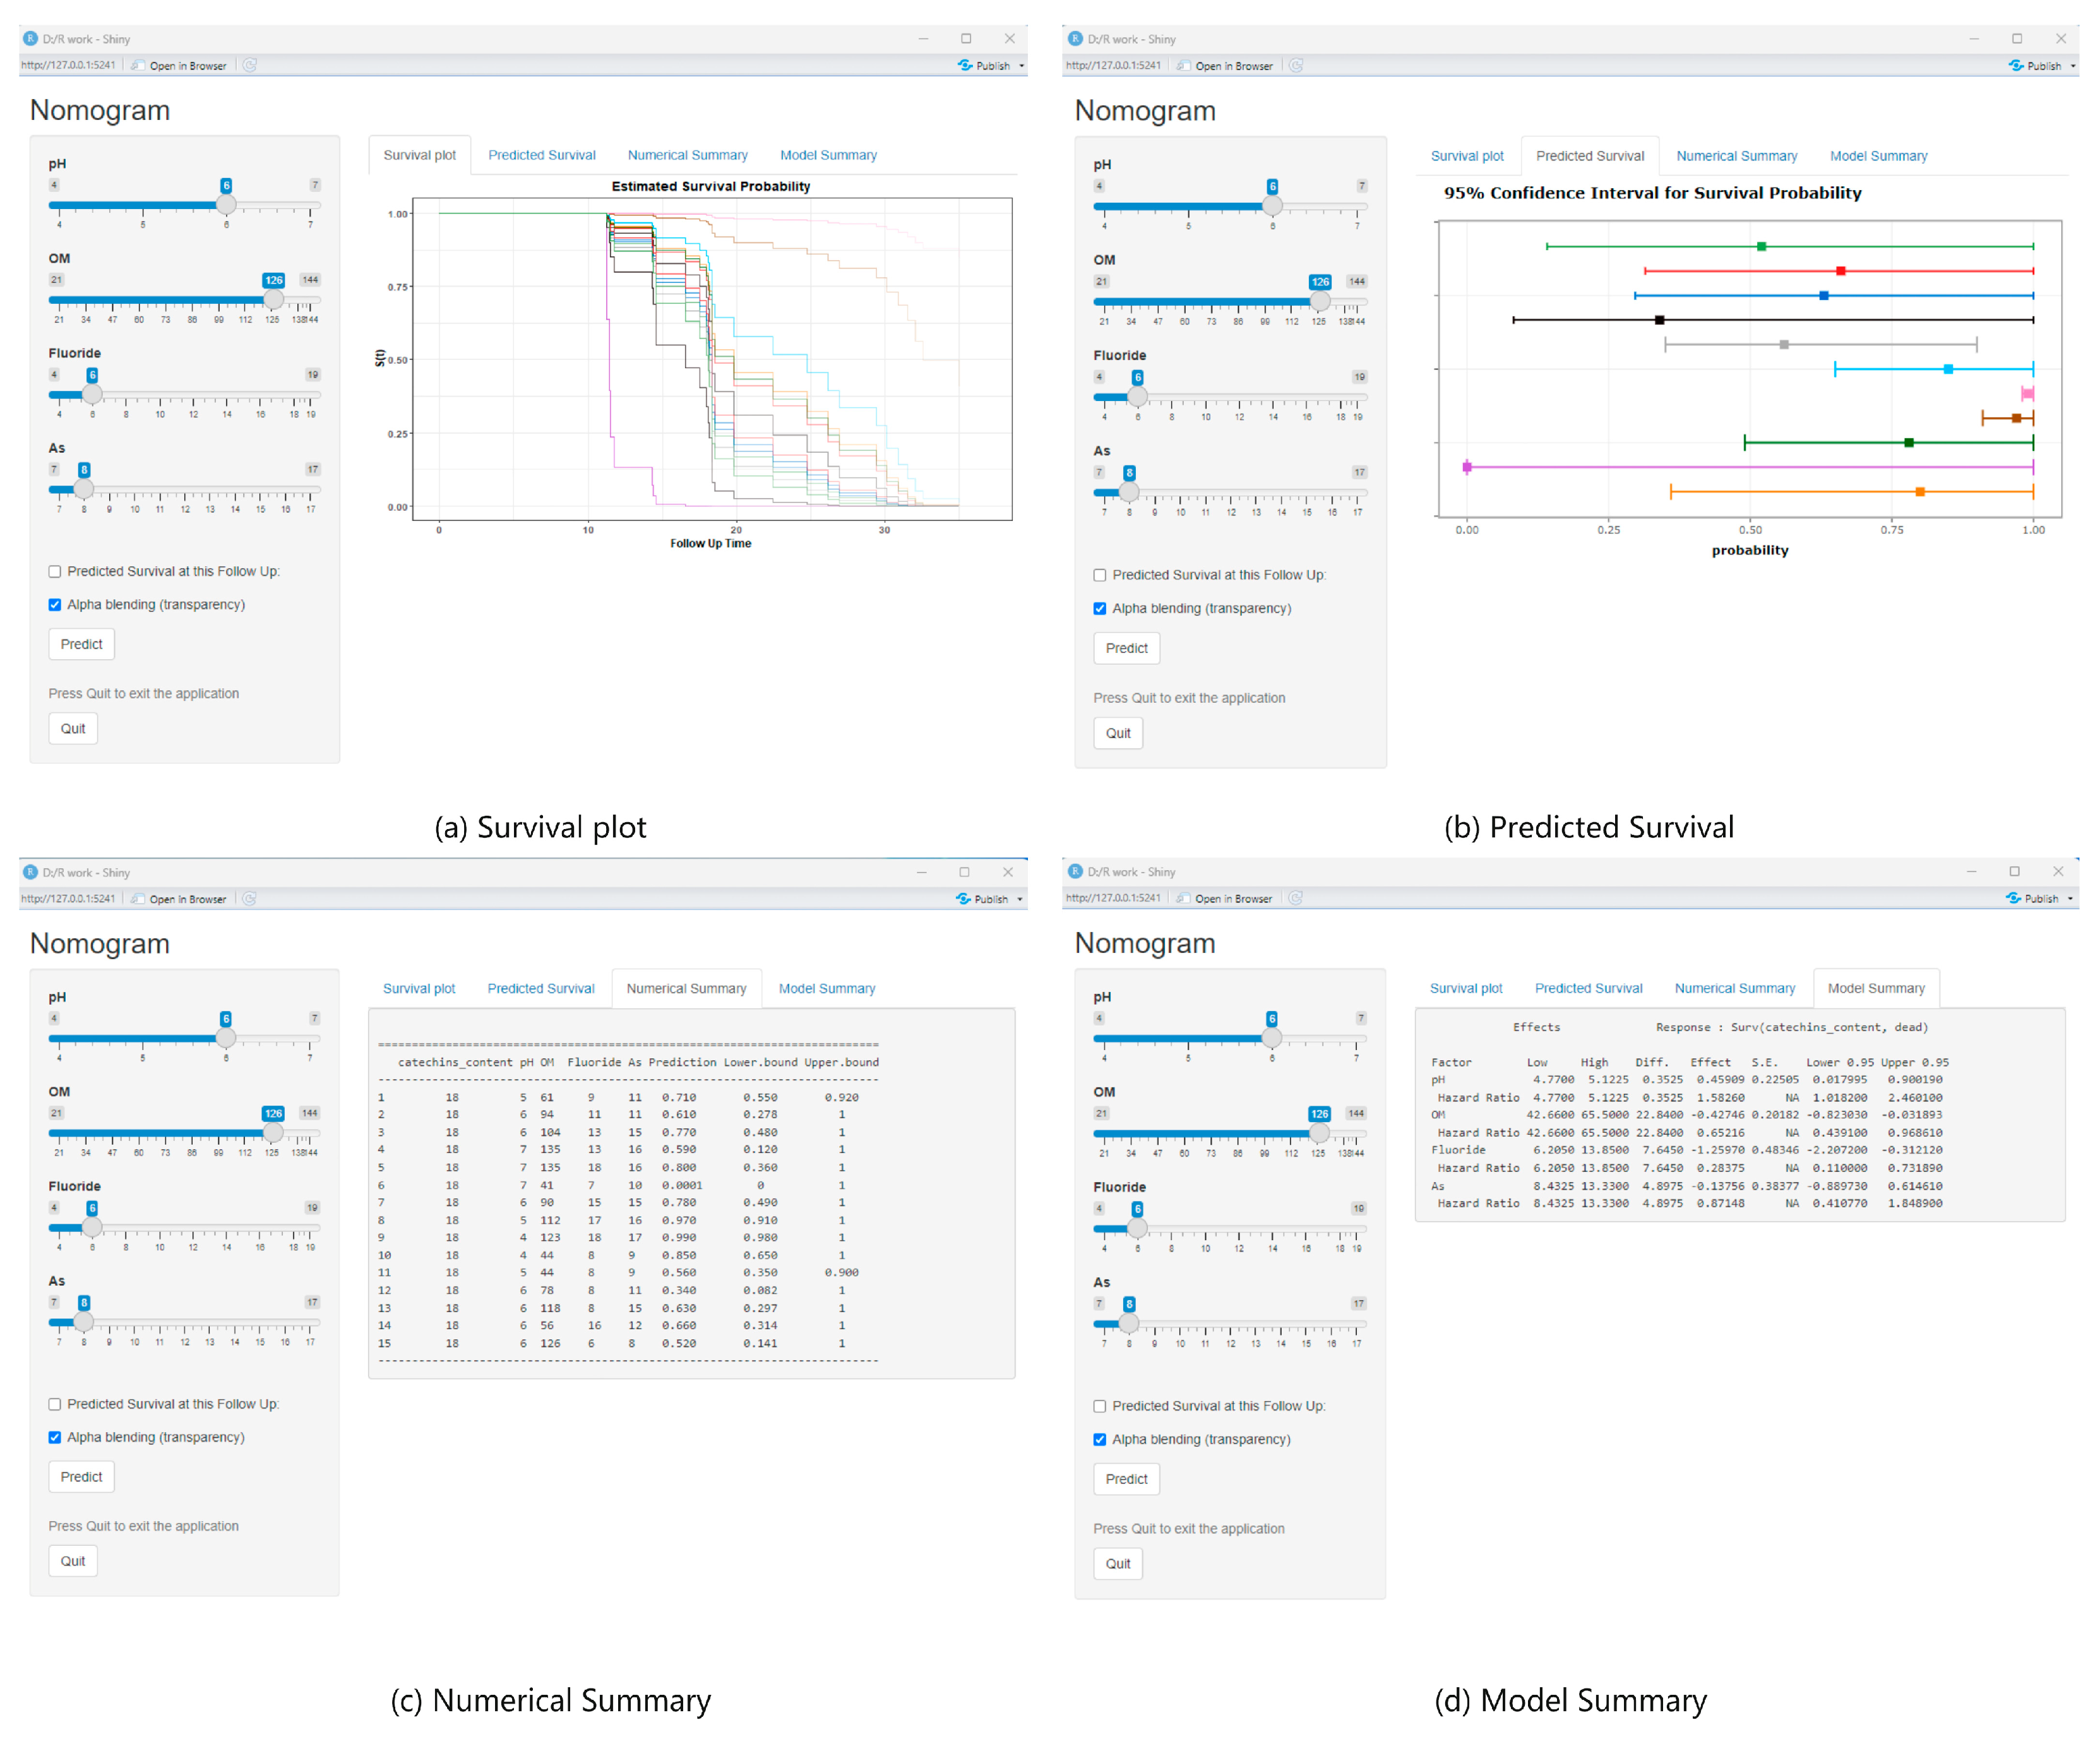This screenshot has width=2100, height=1739.
Task: Click the Publish icon in panel (a)
Action: [965, 65]
